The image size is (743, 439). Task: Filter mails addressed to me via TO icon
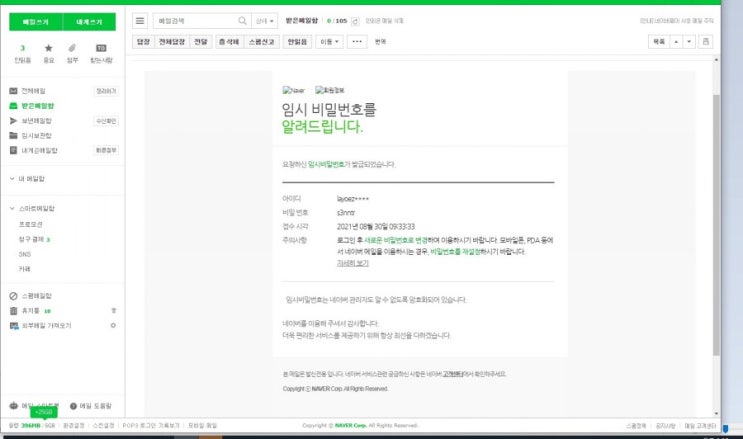coord(101,53)
